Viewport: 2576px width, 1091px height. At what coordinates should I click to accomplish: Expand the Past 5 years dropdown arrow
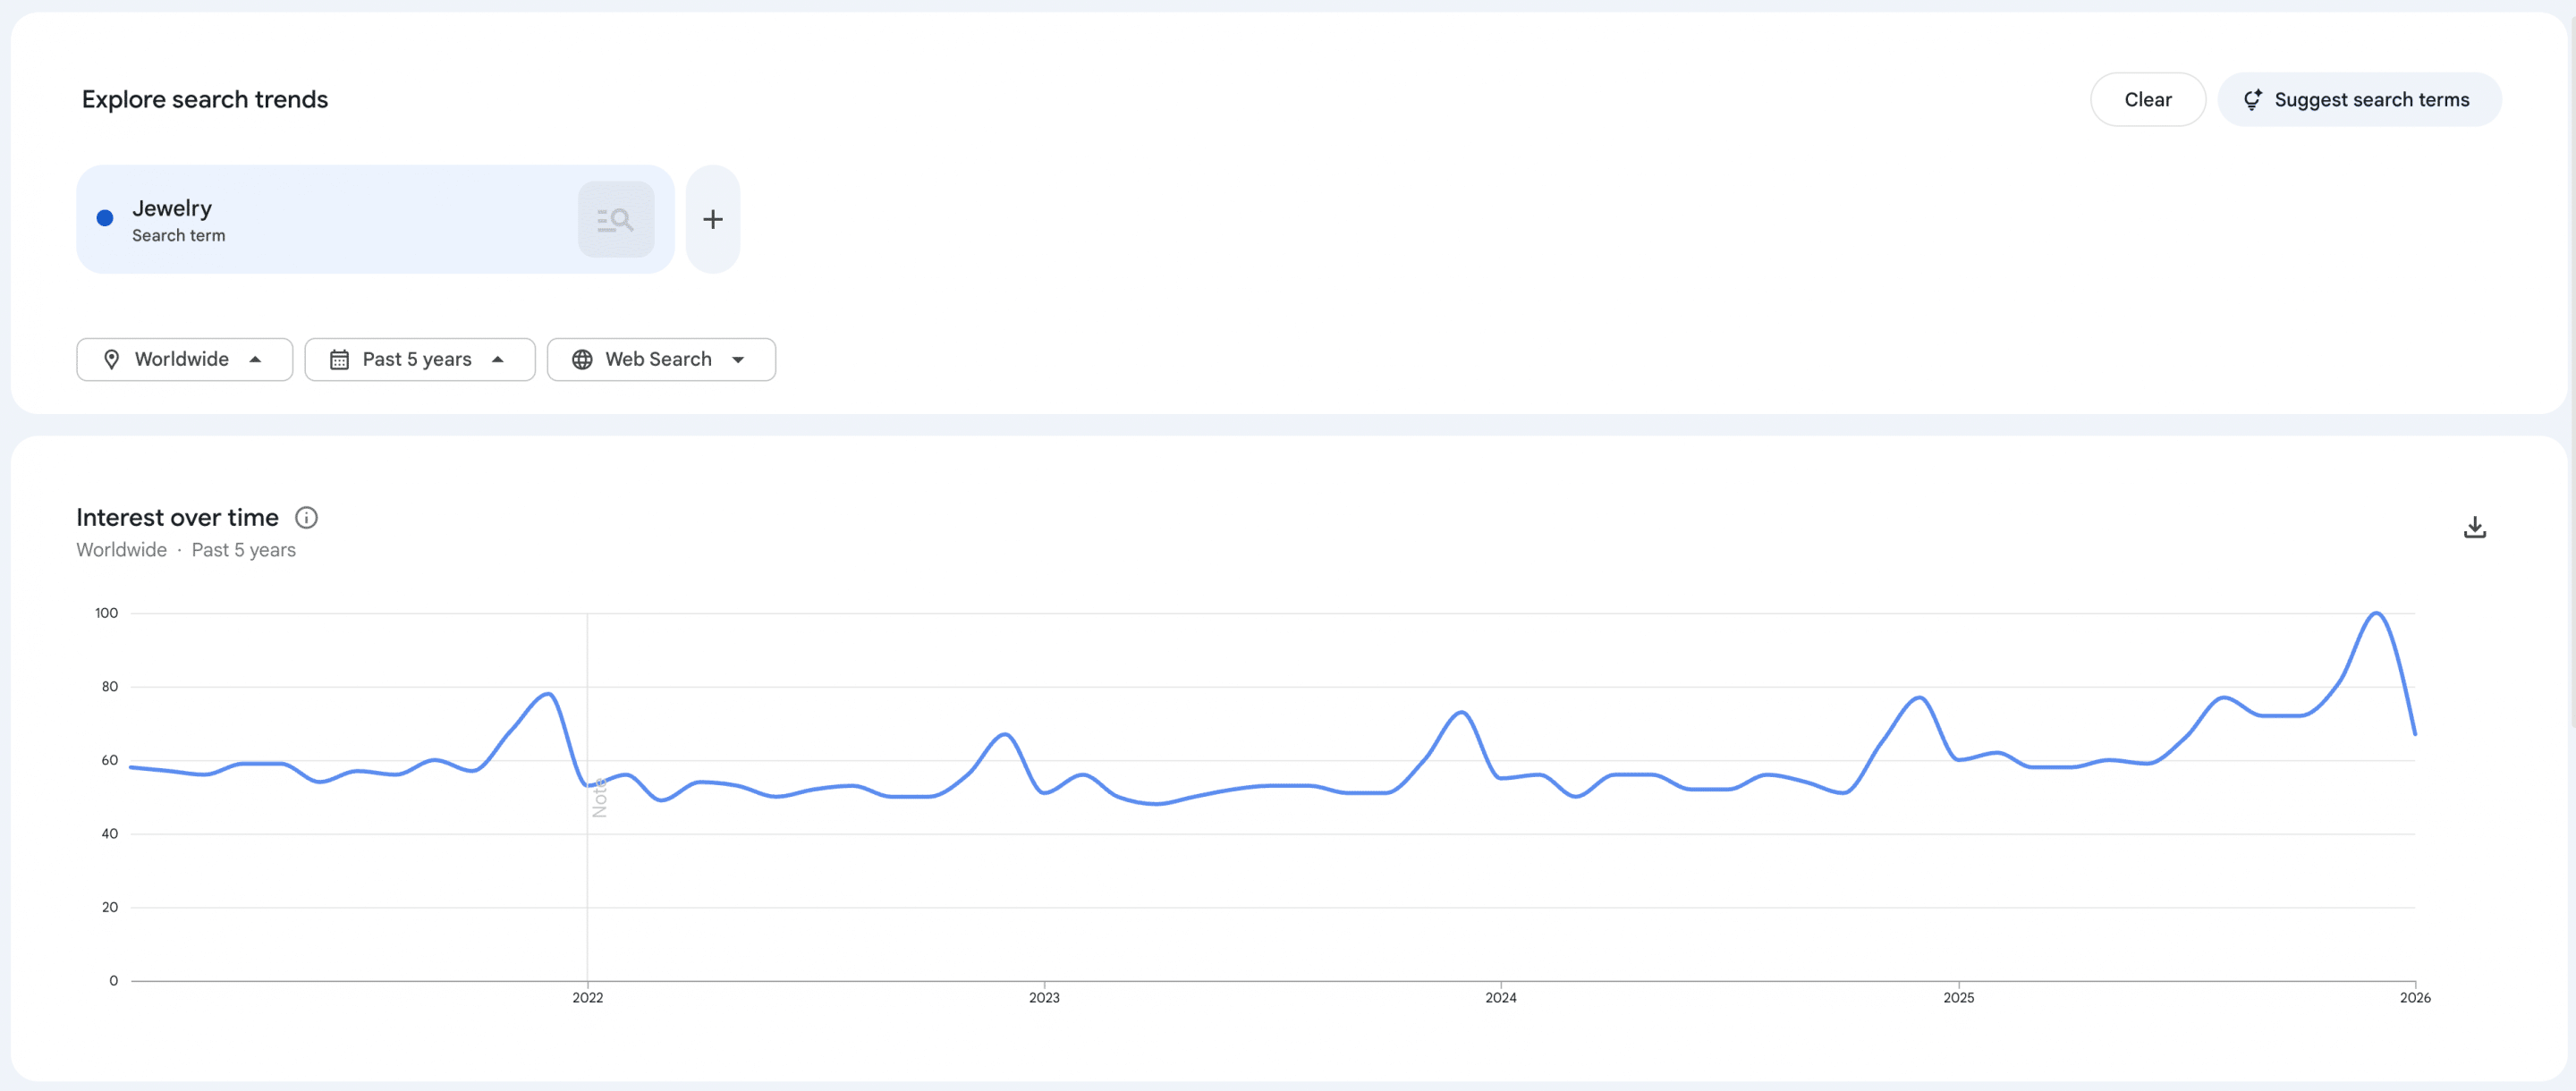(498, 359)
